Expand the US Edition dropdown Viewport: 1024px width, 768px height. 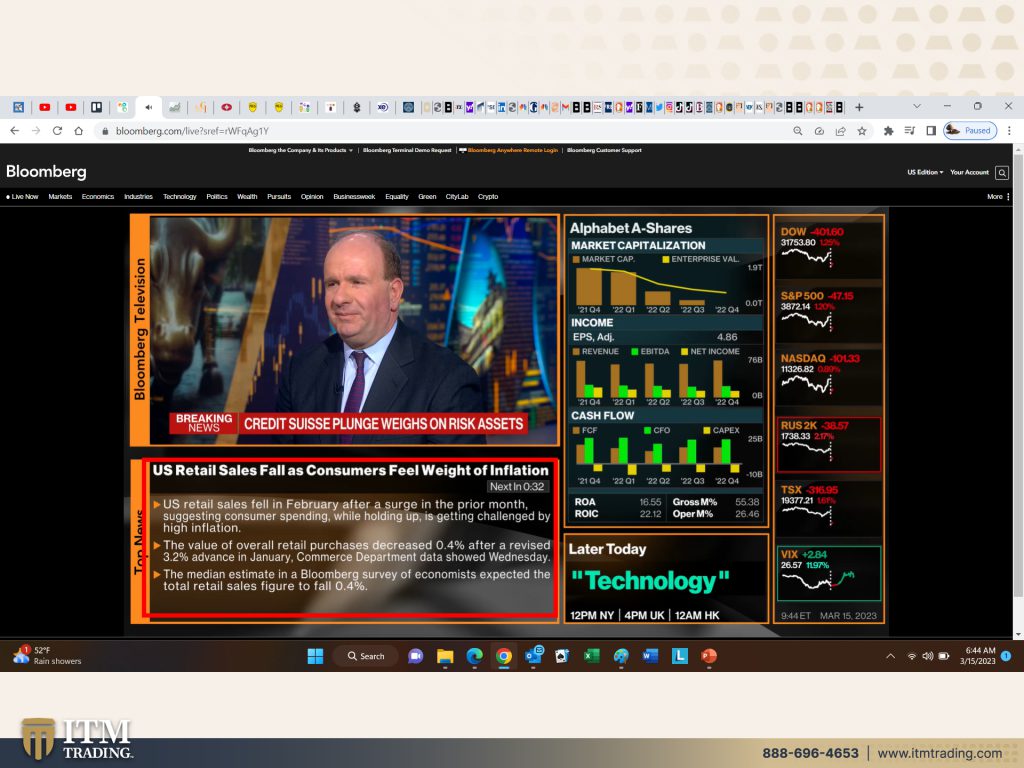pos(925,172)
